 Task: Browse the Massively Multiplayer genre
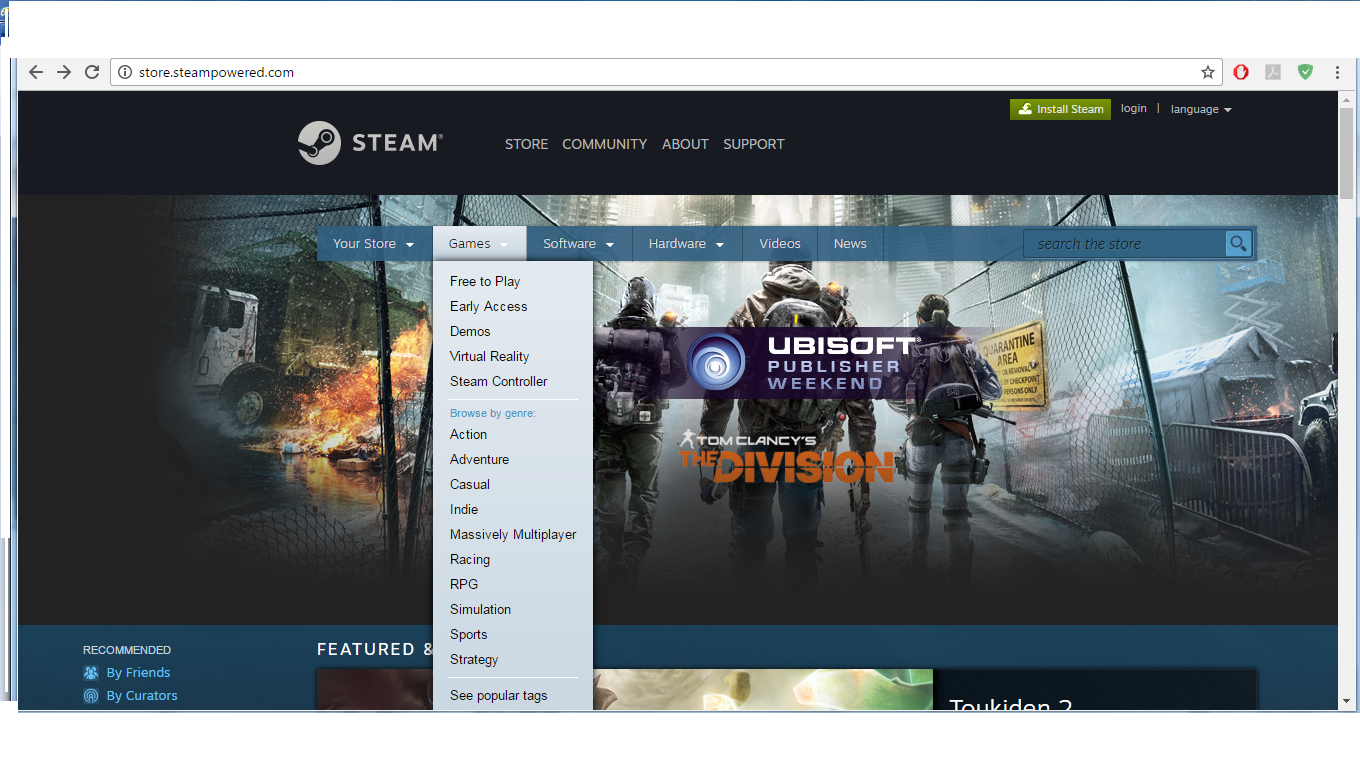click(x=513, y=534)
